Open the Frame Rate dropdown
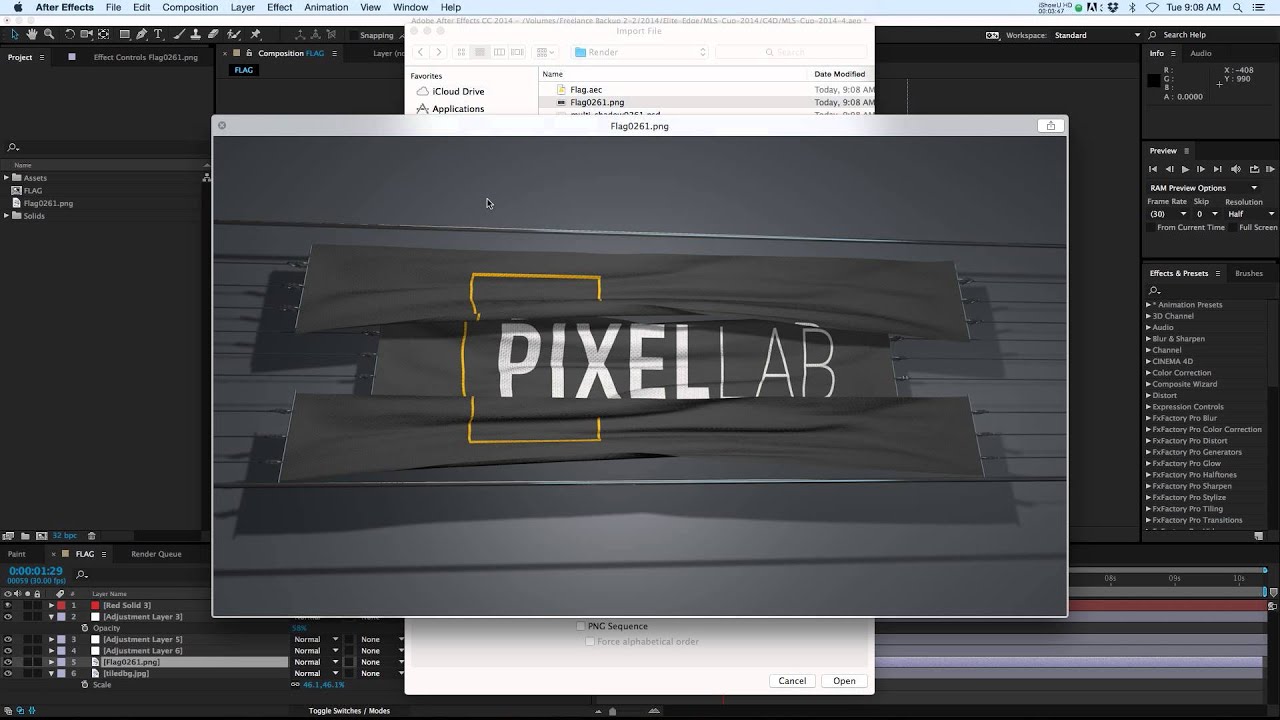The image size is (1280, 720). coord(1168,214)
